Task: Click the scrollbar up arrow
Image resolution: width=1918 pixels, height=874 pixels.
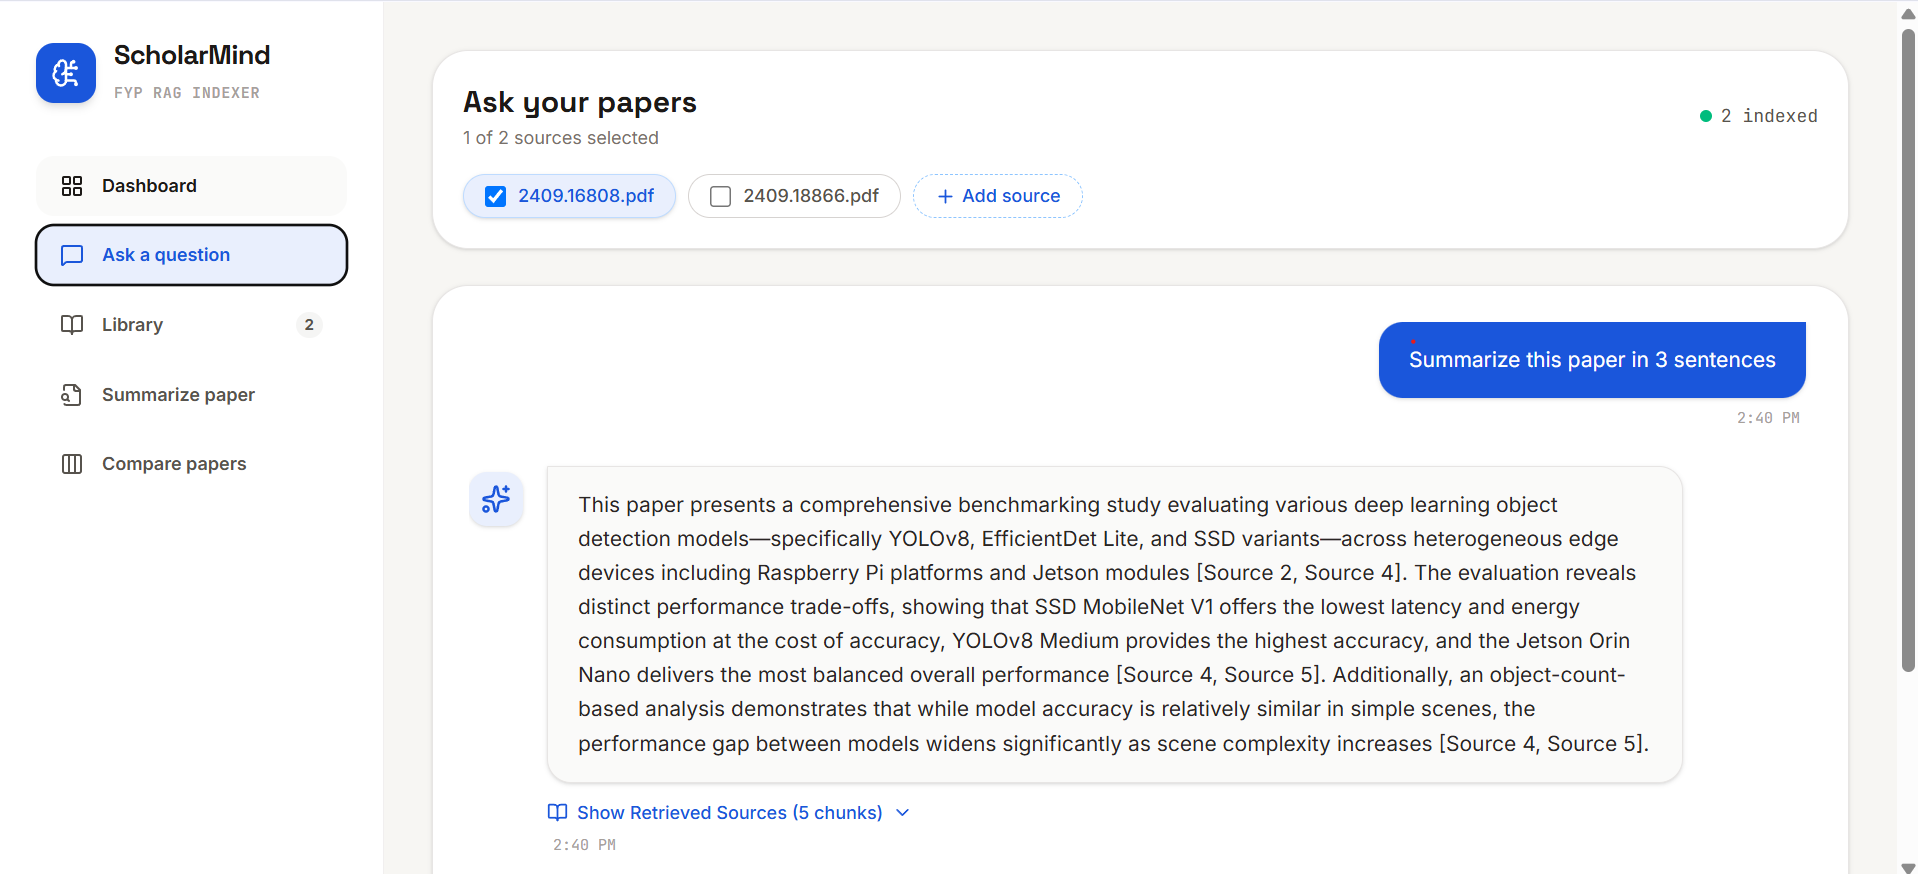Action: point(1908,13)
